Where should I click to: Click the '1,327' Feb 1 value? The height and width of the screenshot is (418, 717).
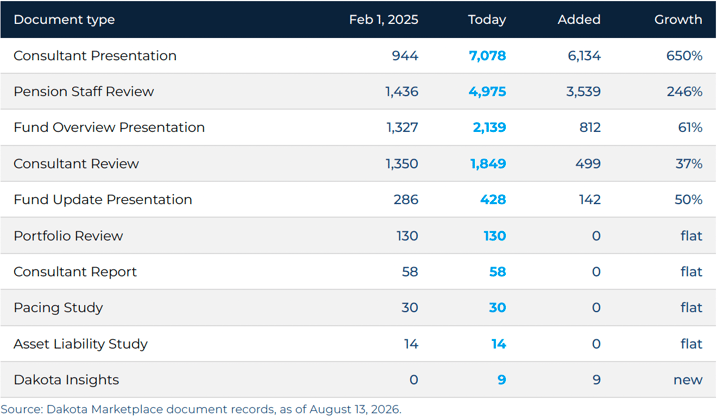pyautogui.click(x=402, y=127)
